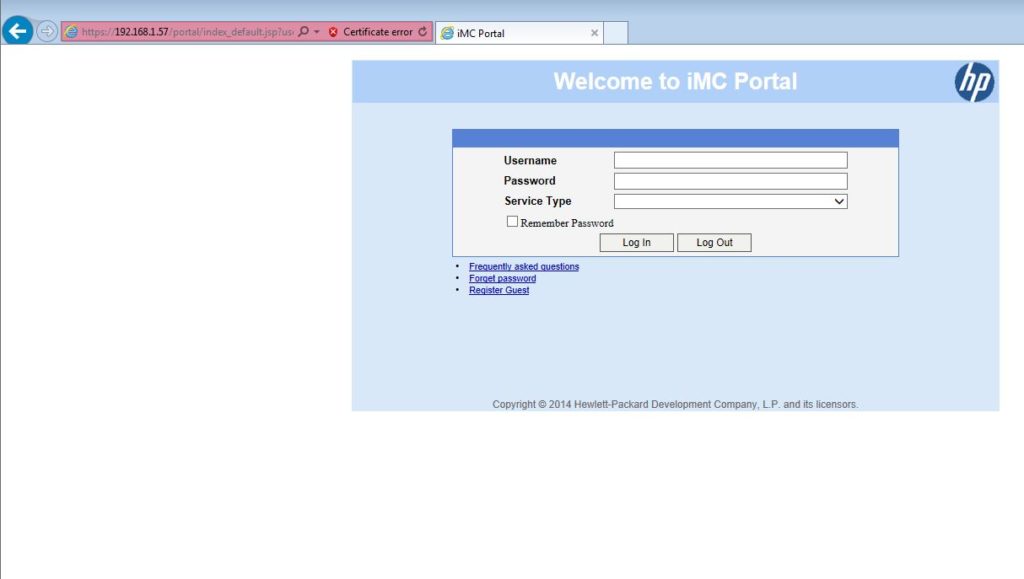1024x579 pixels.
Task: Click the Certificate error warning icon
Action: click(334, 31)
